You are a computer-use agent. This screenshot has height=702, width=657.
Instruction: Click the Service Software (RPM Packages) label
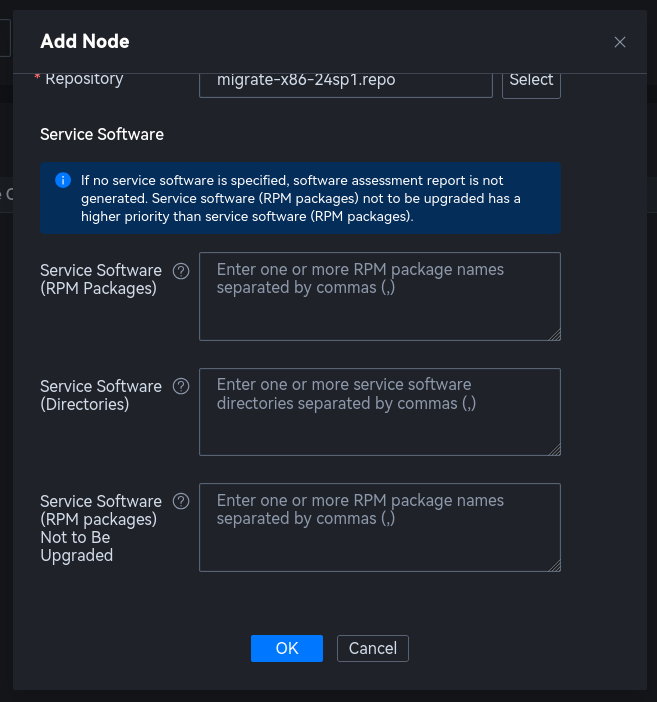100,279
